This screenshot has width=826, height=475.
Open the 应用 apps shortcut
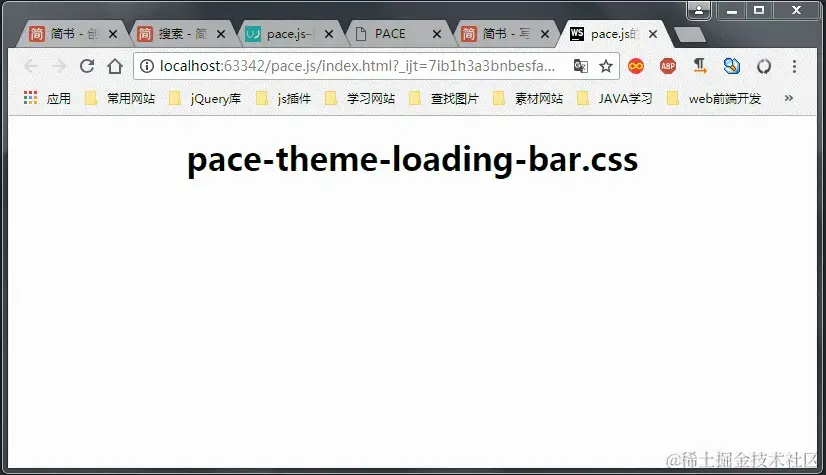[x=47, y=98]
